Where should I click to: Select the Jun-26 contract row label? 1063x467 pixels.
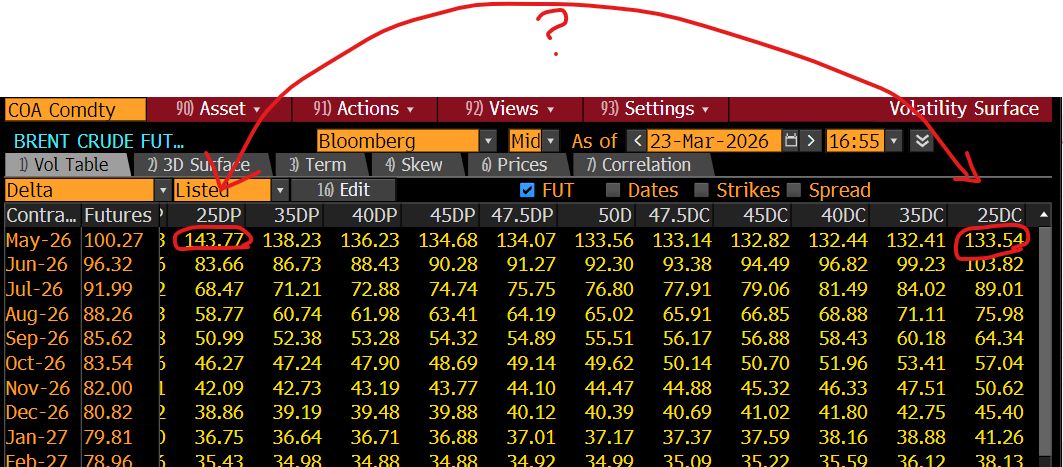[36, 264]
